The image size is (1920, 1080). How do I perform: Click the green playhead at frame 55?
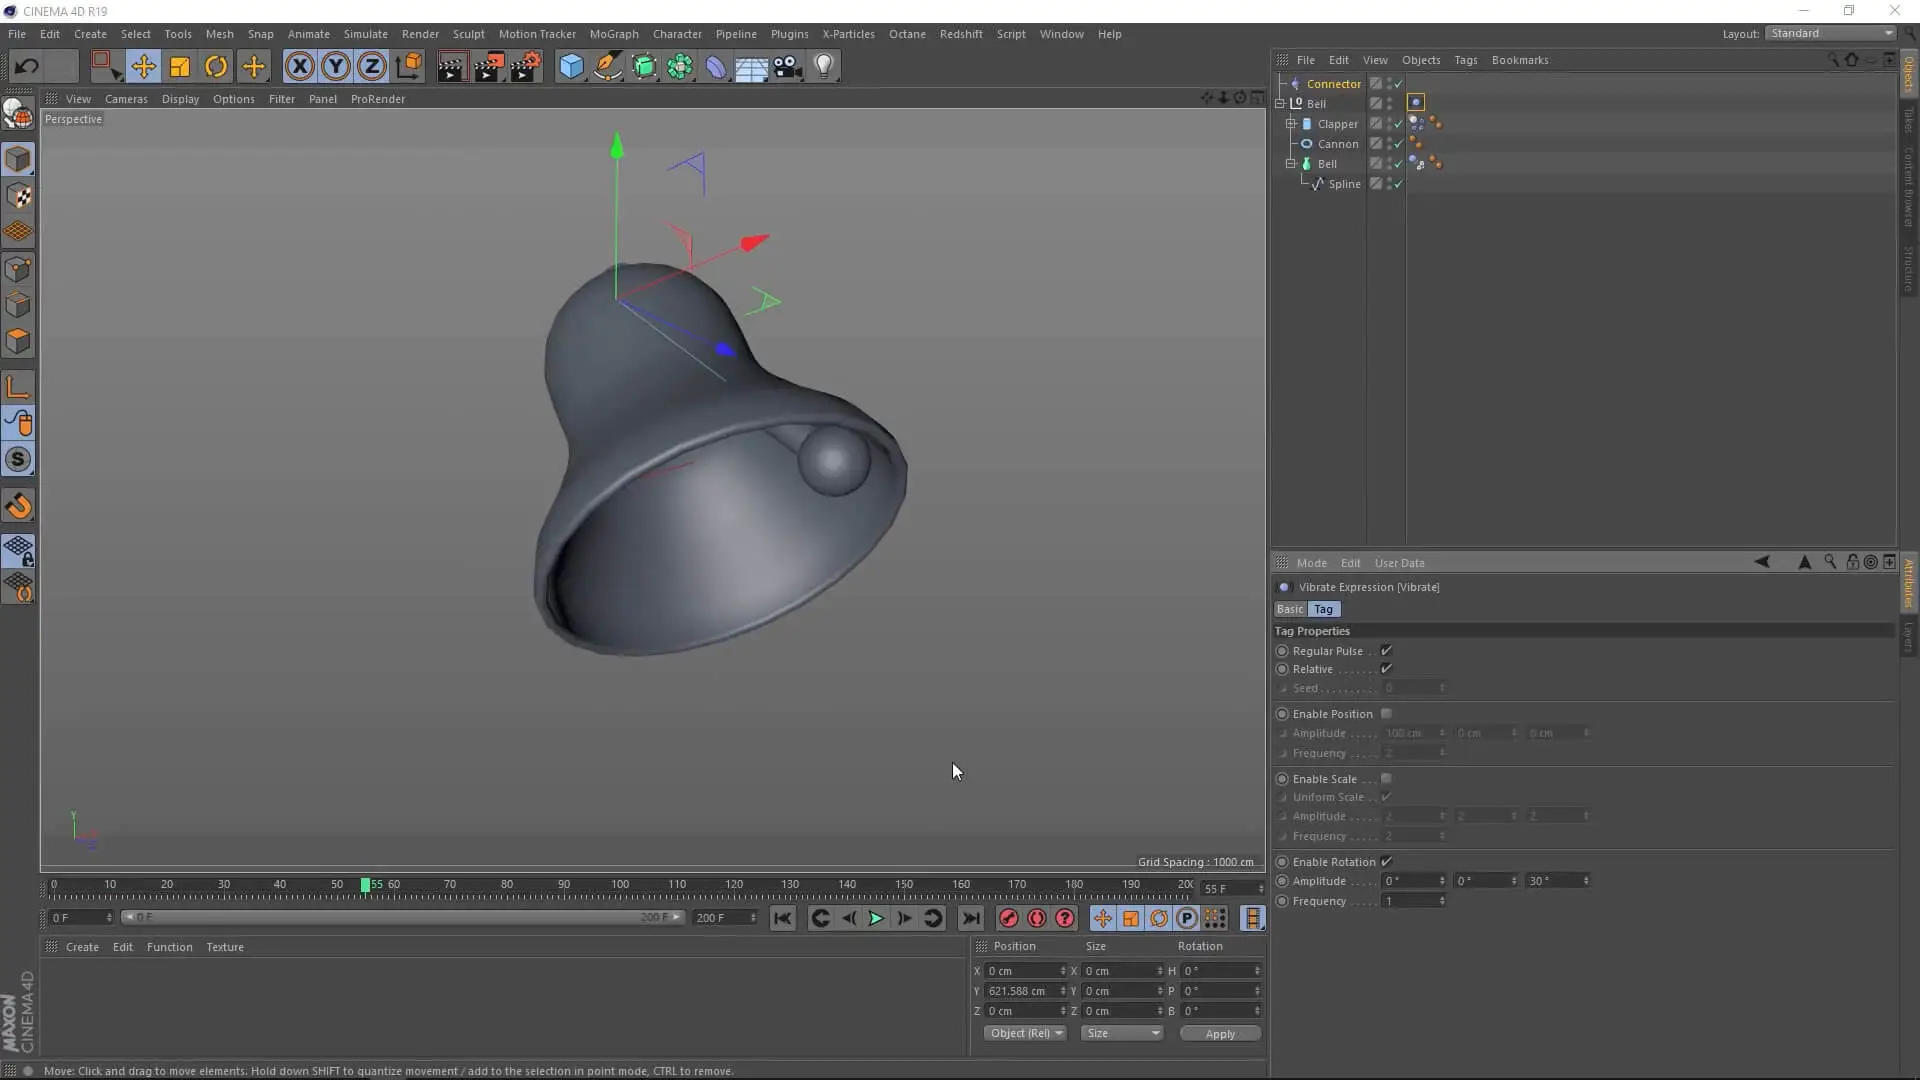(366, 885)
